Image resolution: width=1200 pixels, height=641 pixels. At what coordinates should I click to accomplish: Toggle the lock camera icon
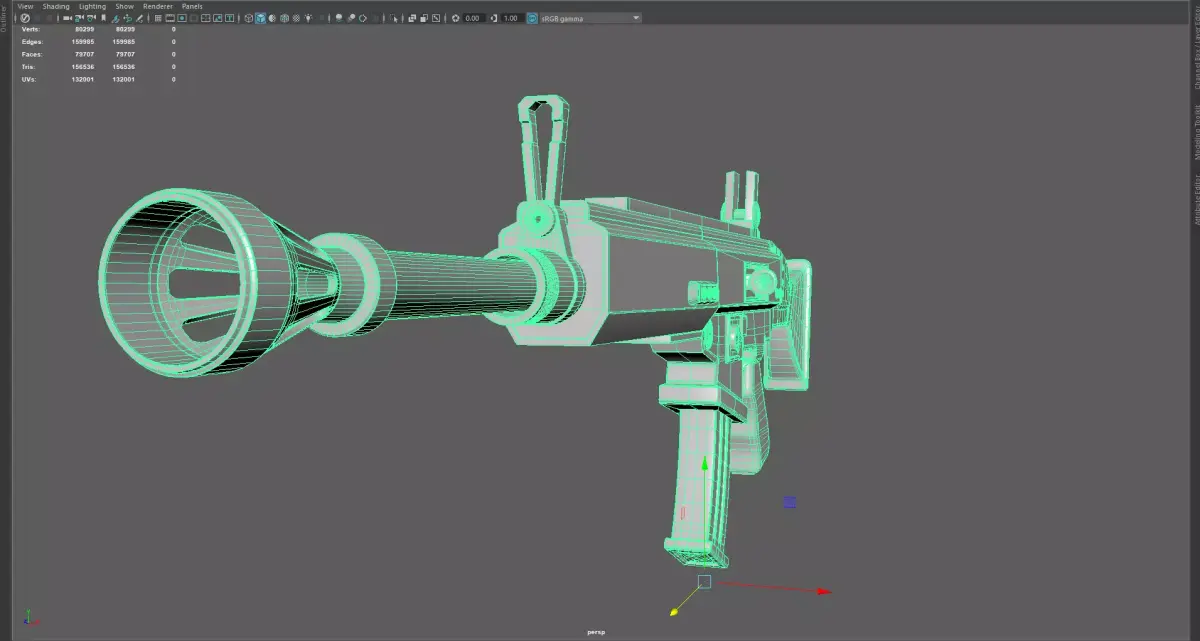click(79, 18)
